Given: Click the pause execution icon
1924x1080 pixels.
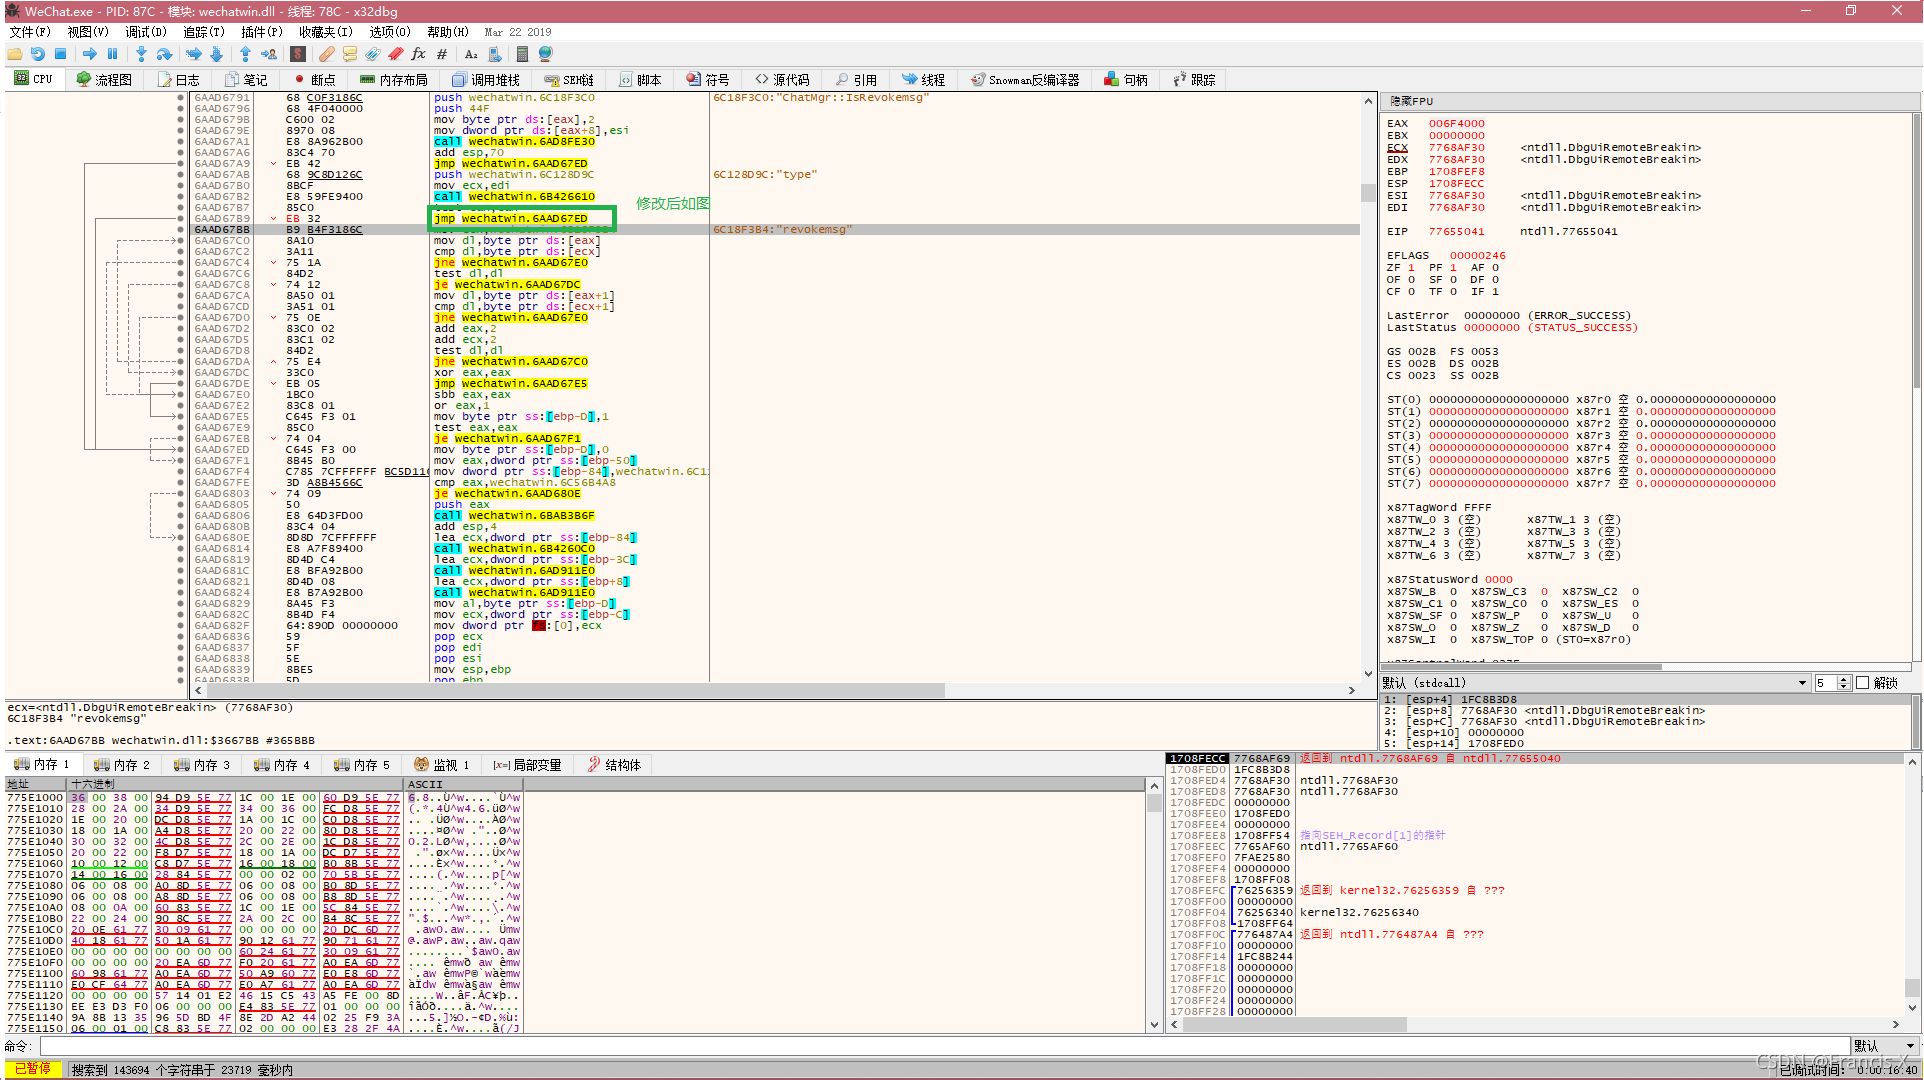Looking at the screenshot, I should tap(112, 54).
